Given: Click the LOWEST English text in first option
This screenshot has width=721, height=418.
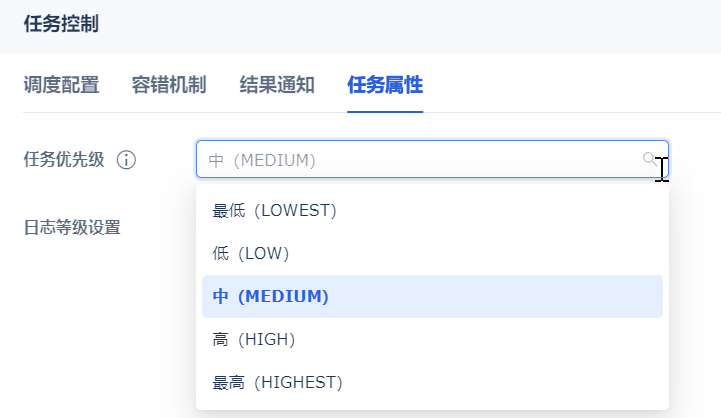Looking at the screenshot, I should pyautogui.click(x=296, y=211).
